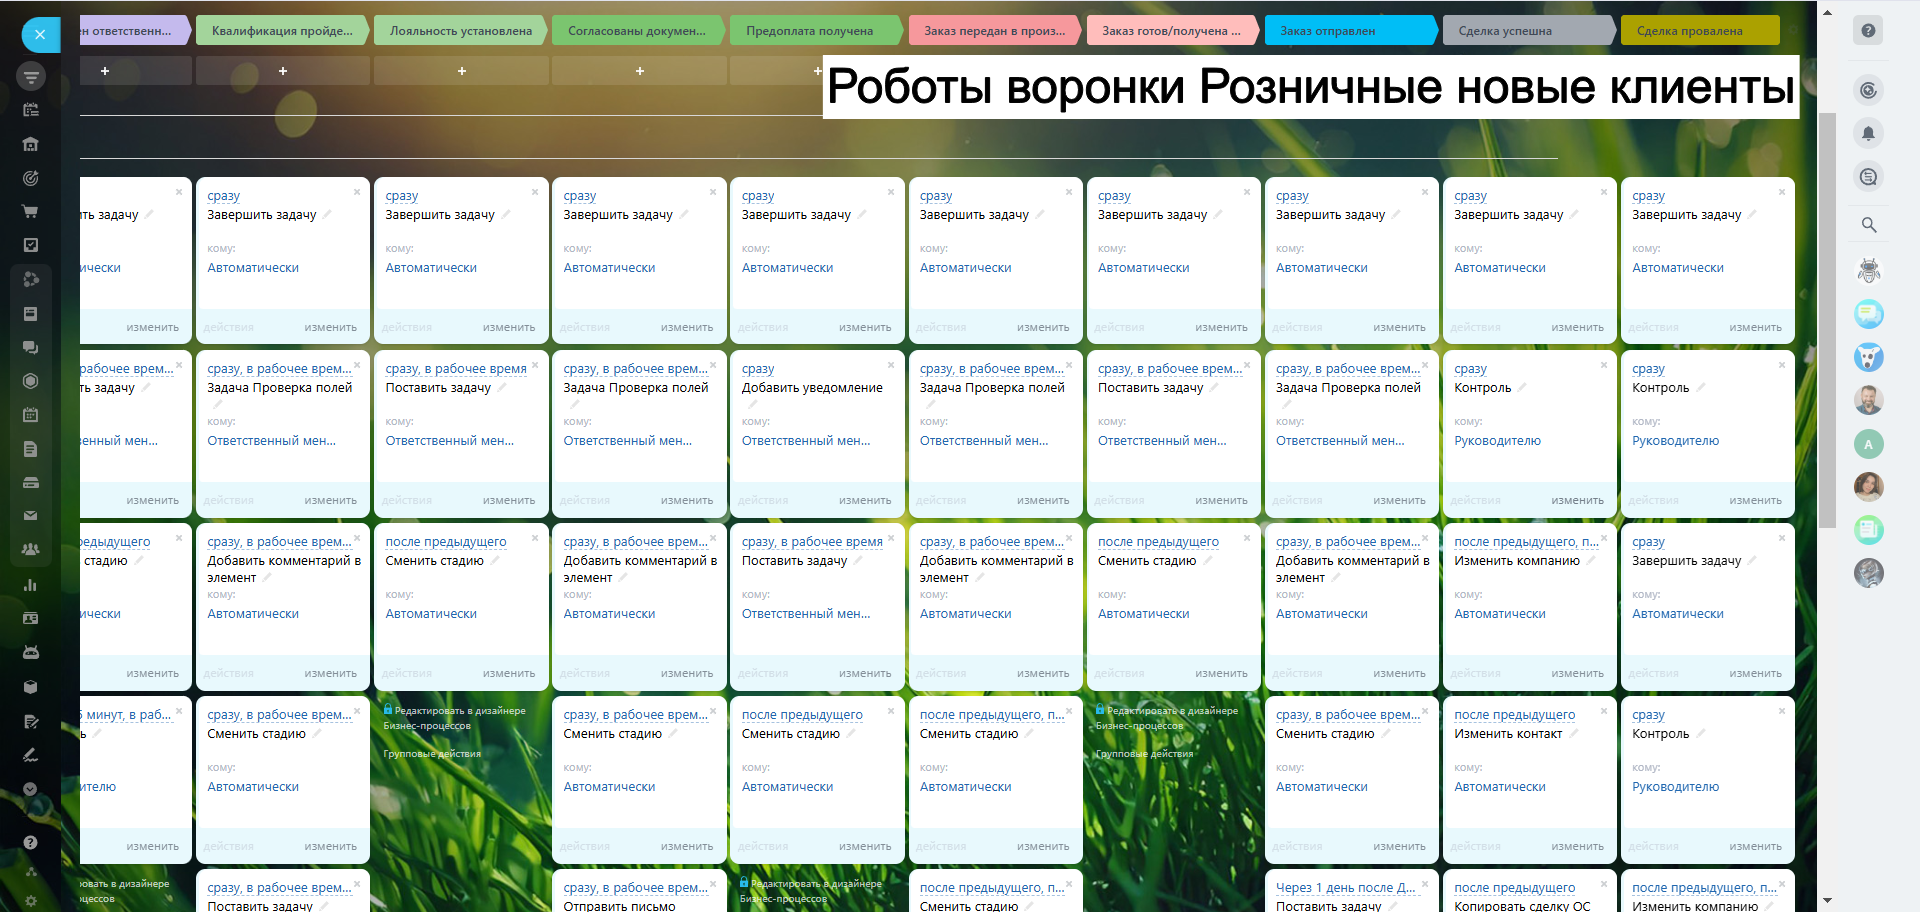
Task: Open Групповые действия under Заказ готов column
Action: point(1144,754)
